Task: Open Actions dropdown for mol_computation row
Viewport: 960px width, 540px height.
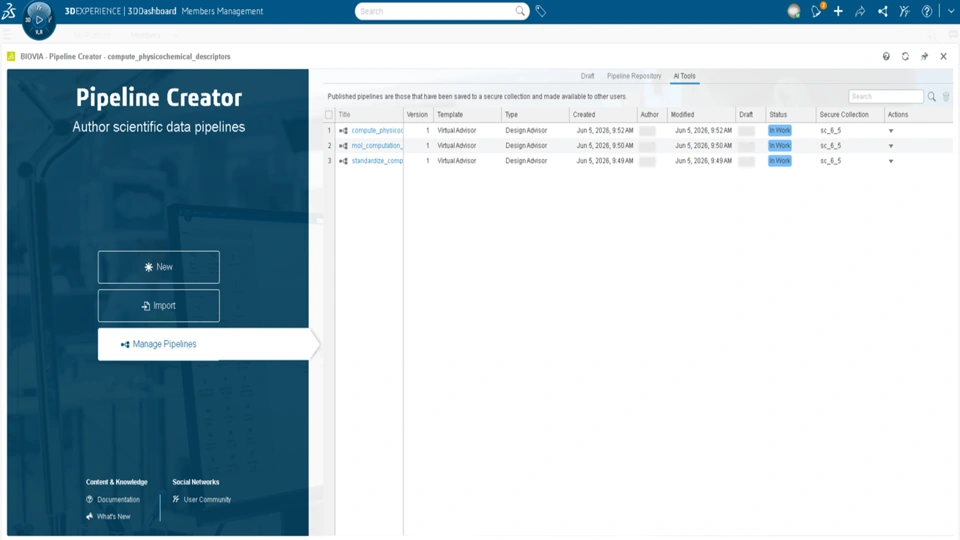Action: (891, 146)
